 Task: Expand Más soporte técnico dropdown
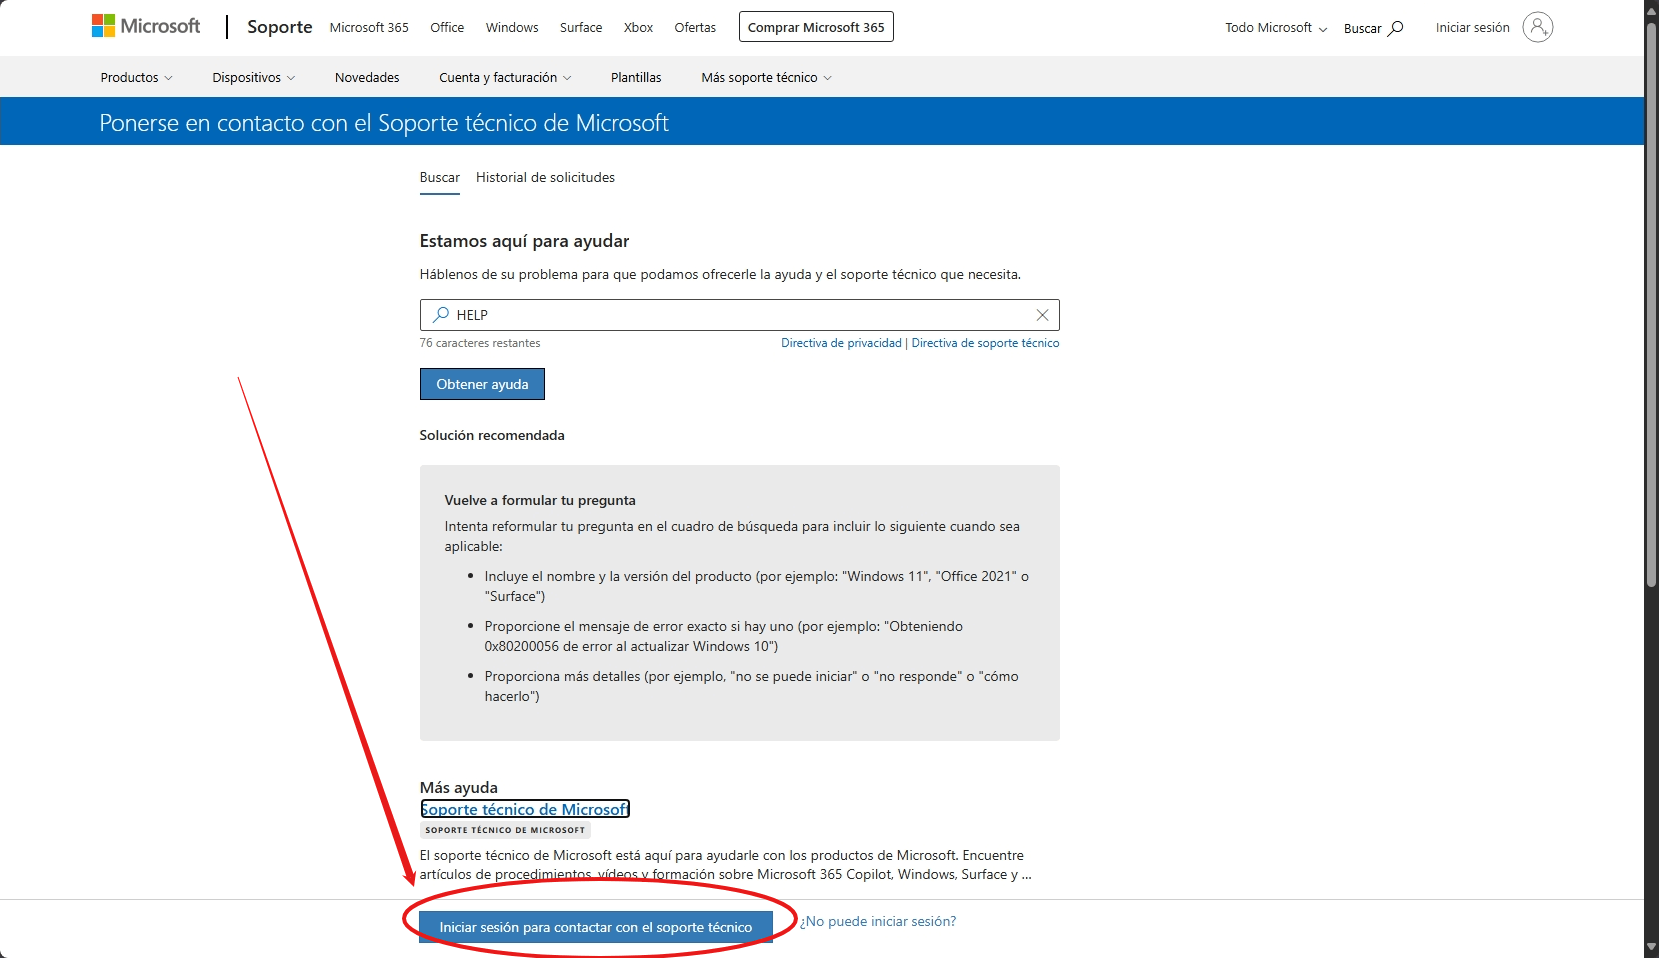tap(766, 77)
